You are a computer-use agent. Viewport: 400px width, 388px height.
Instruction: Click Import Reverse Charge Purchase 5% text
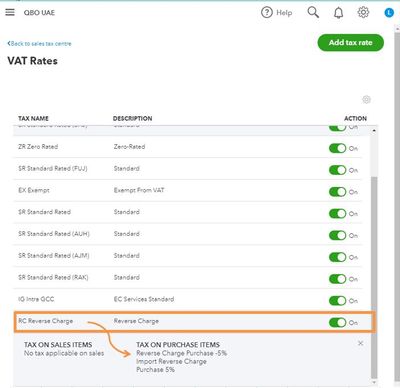[x=171, y=365]
